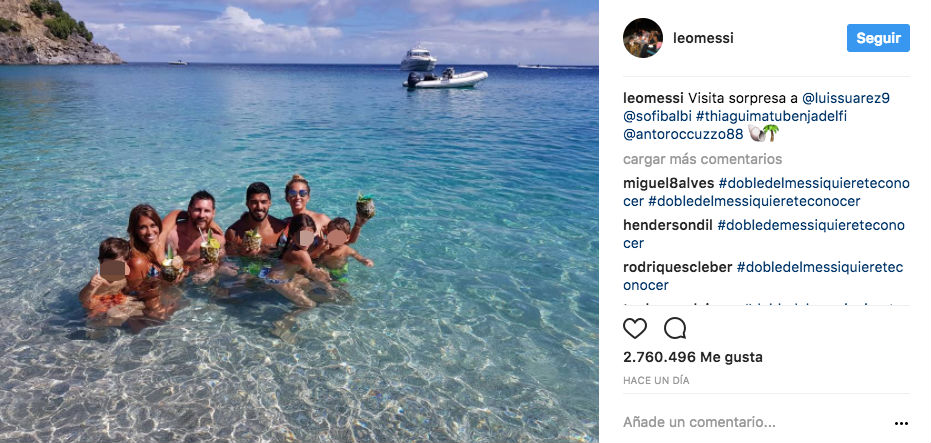Visit commenter rodriquescleber's profile
Viewport: 931px width, 443px height.
tap(676, 267)
